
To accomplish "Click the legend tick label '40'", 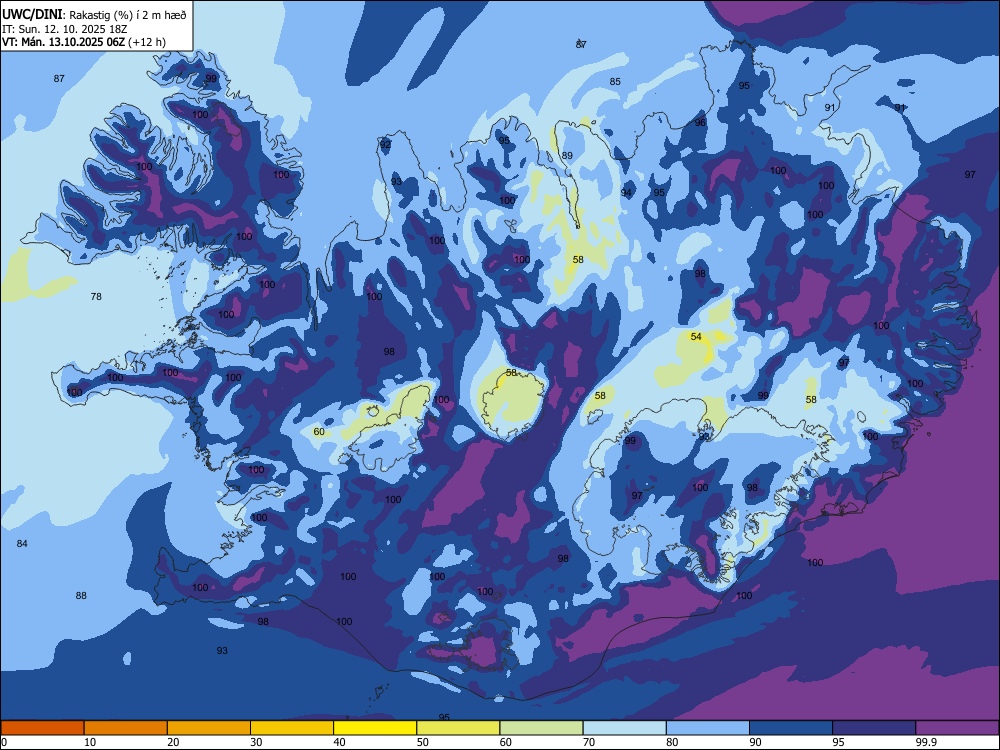I will (340, 742).
